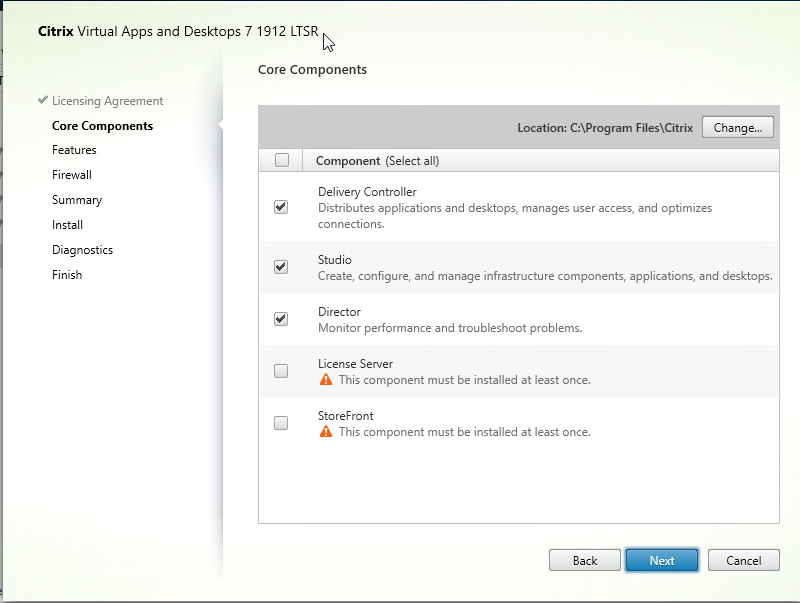
Task: Tick the Select all components checkbox
Action: [282, 160]
